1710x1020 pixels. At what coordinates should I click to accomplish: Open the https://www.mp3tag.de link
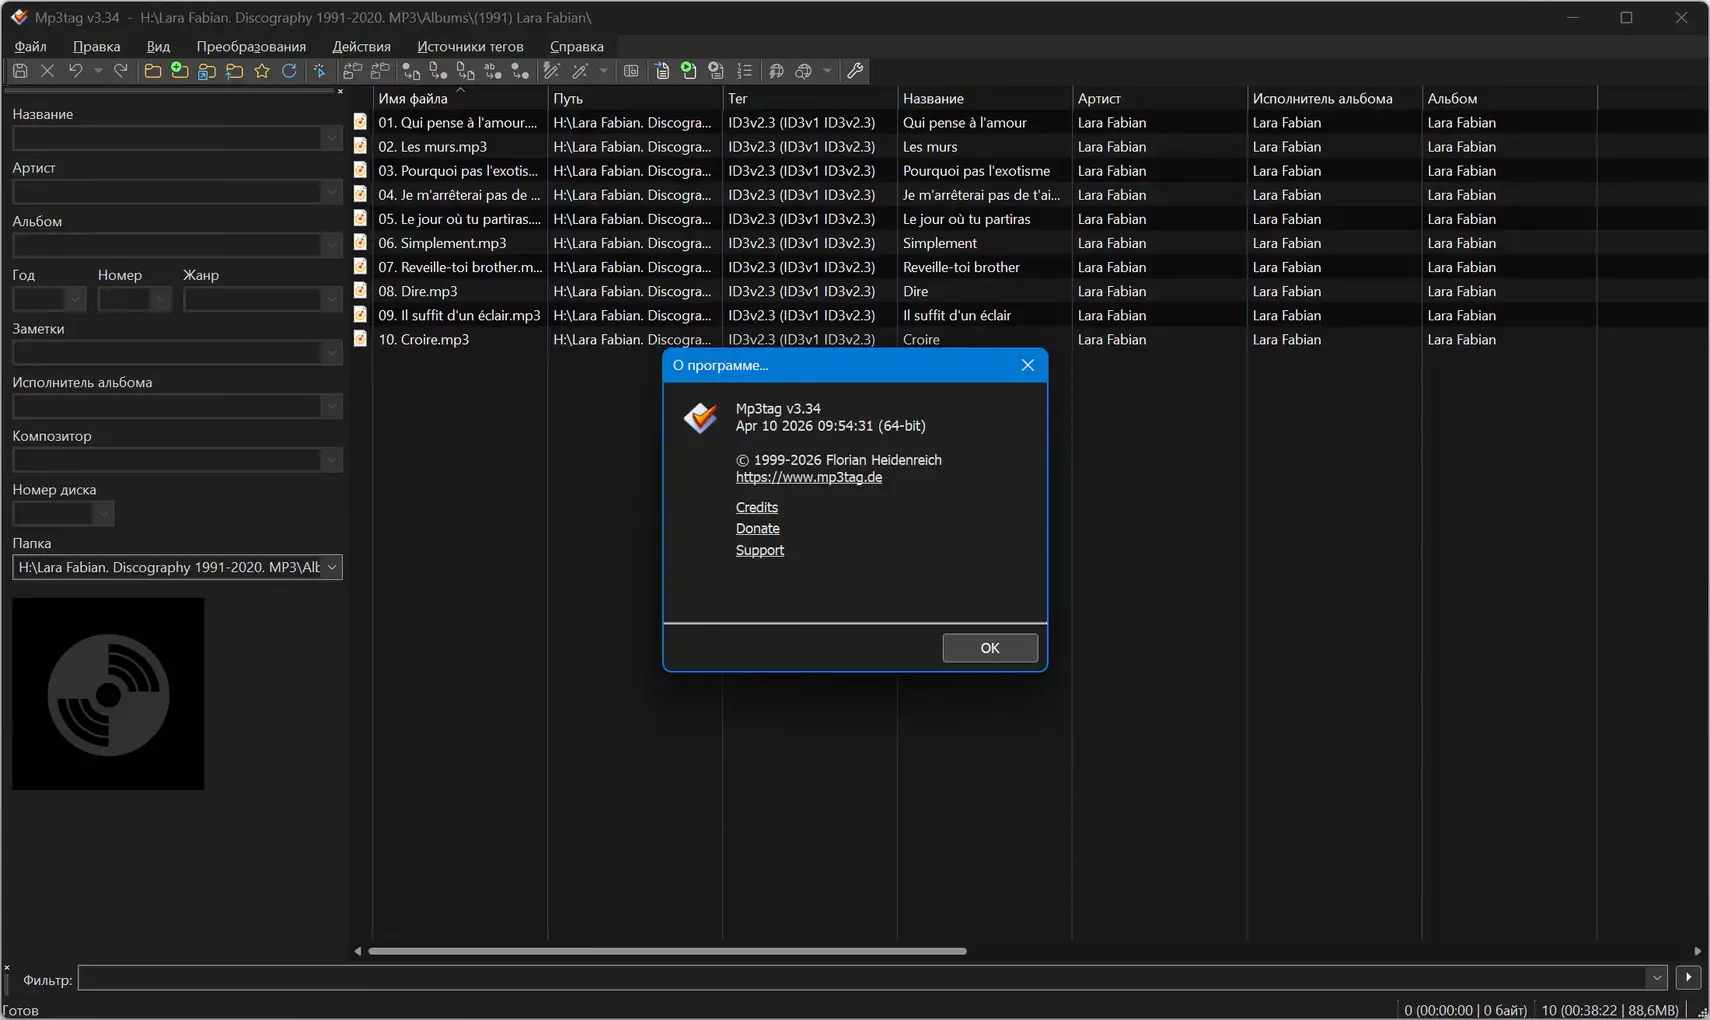click(808, 477)
